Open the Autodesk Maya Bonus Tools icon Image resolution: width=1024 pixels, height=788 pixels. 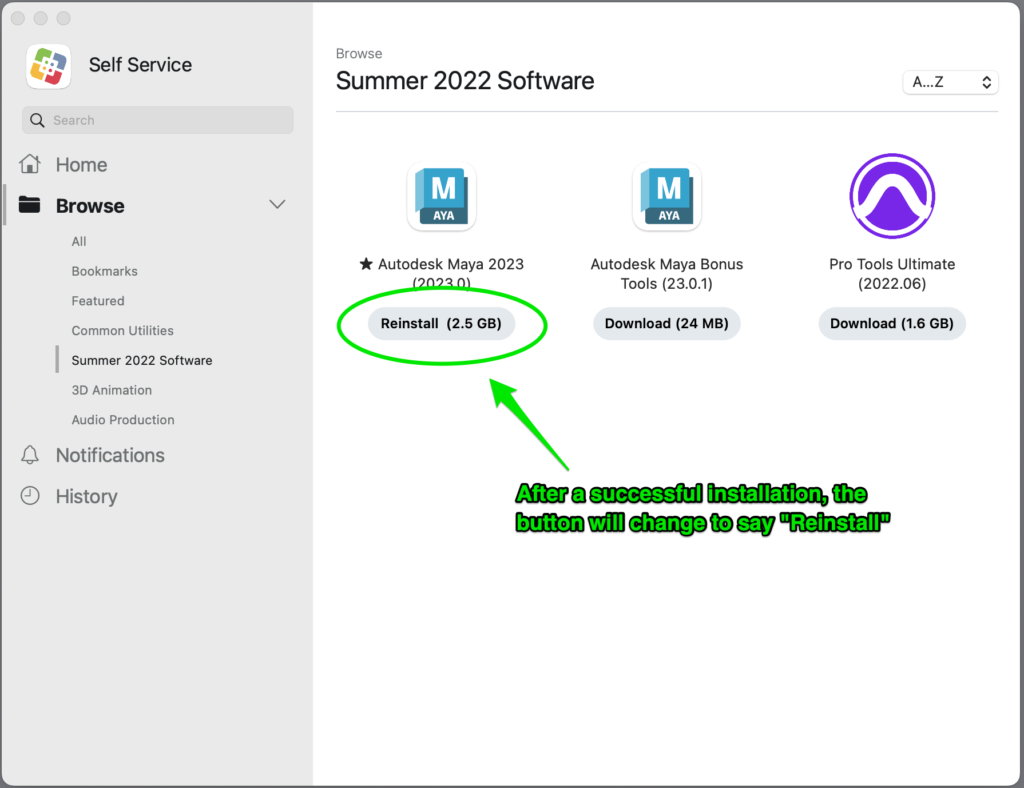[667, 197]
